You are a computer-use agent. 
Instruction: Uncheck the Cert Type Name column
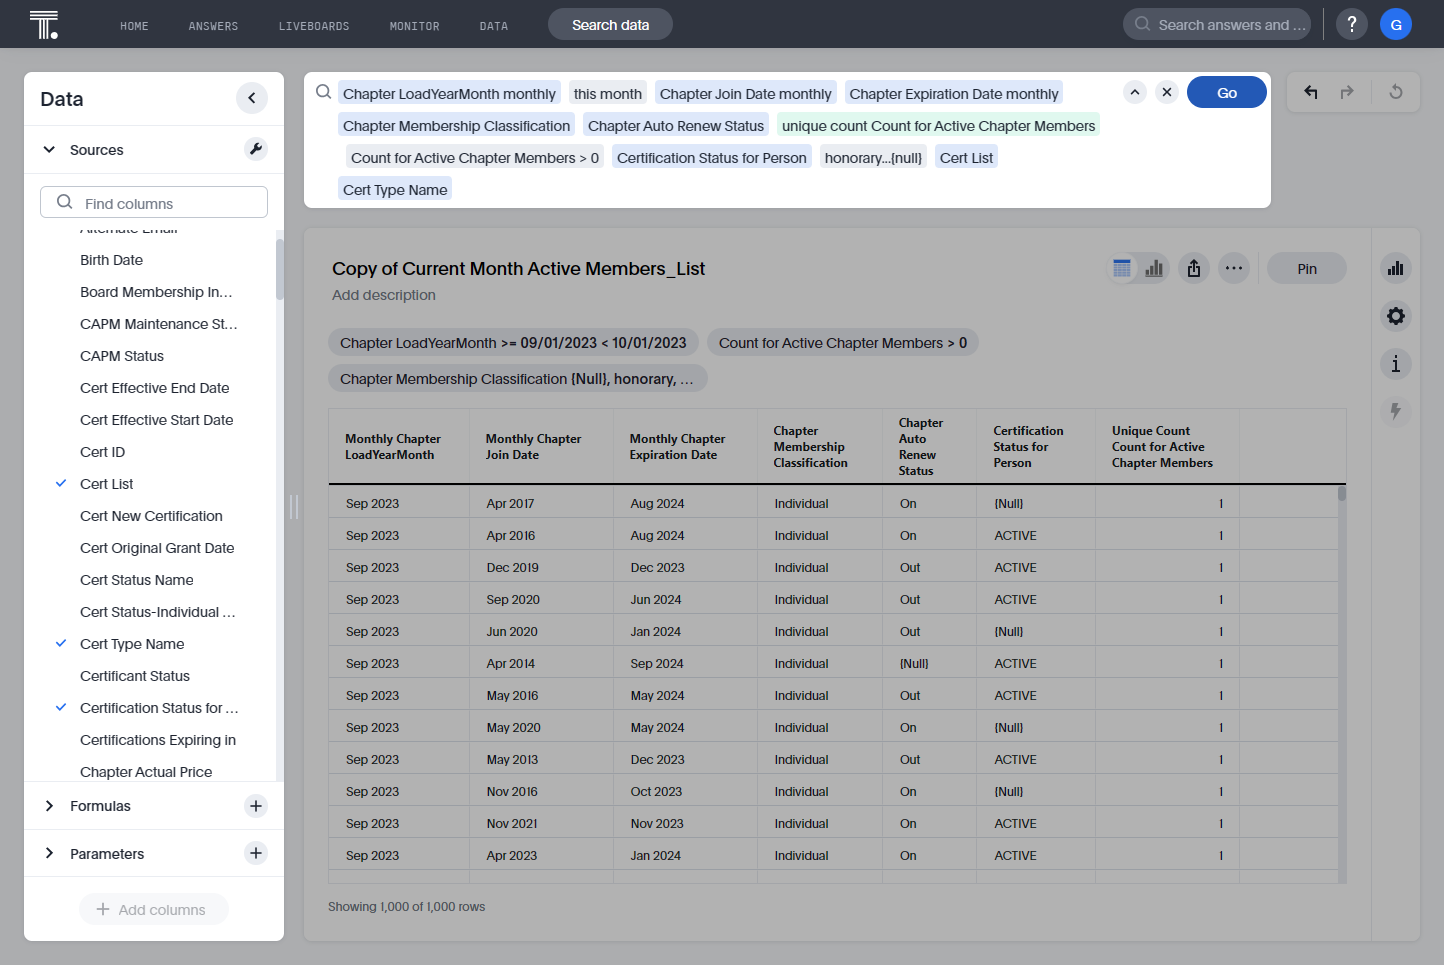61,644
